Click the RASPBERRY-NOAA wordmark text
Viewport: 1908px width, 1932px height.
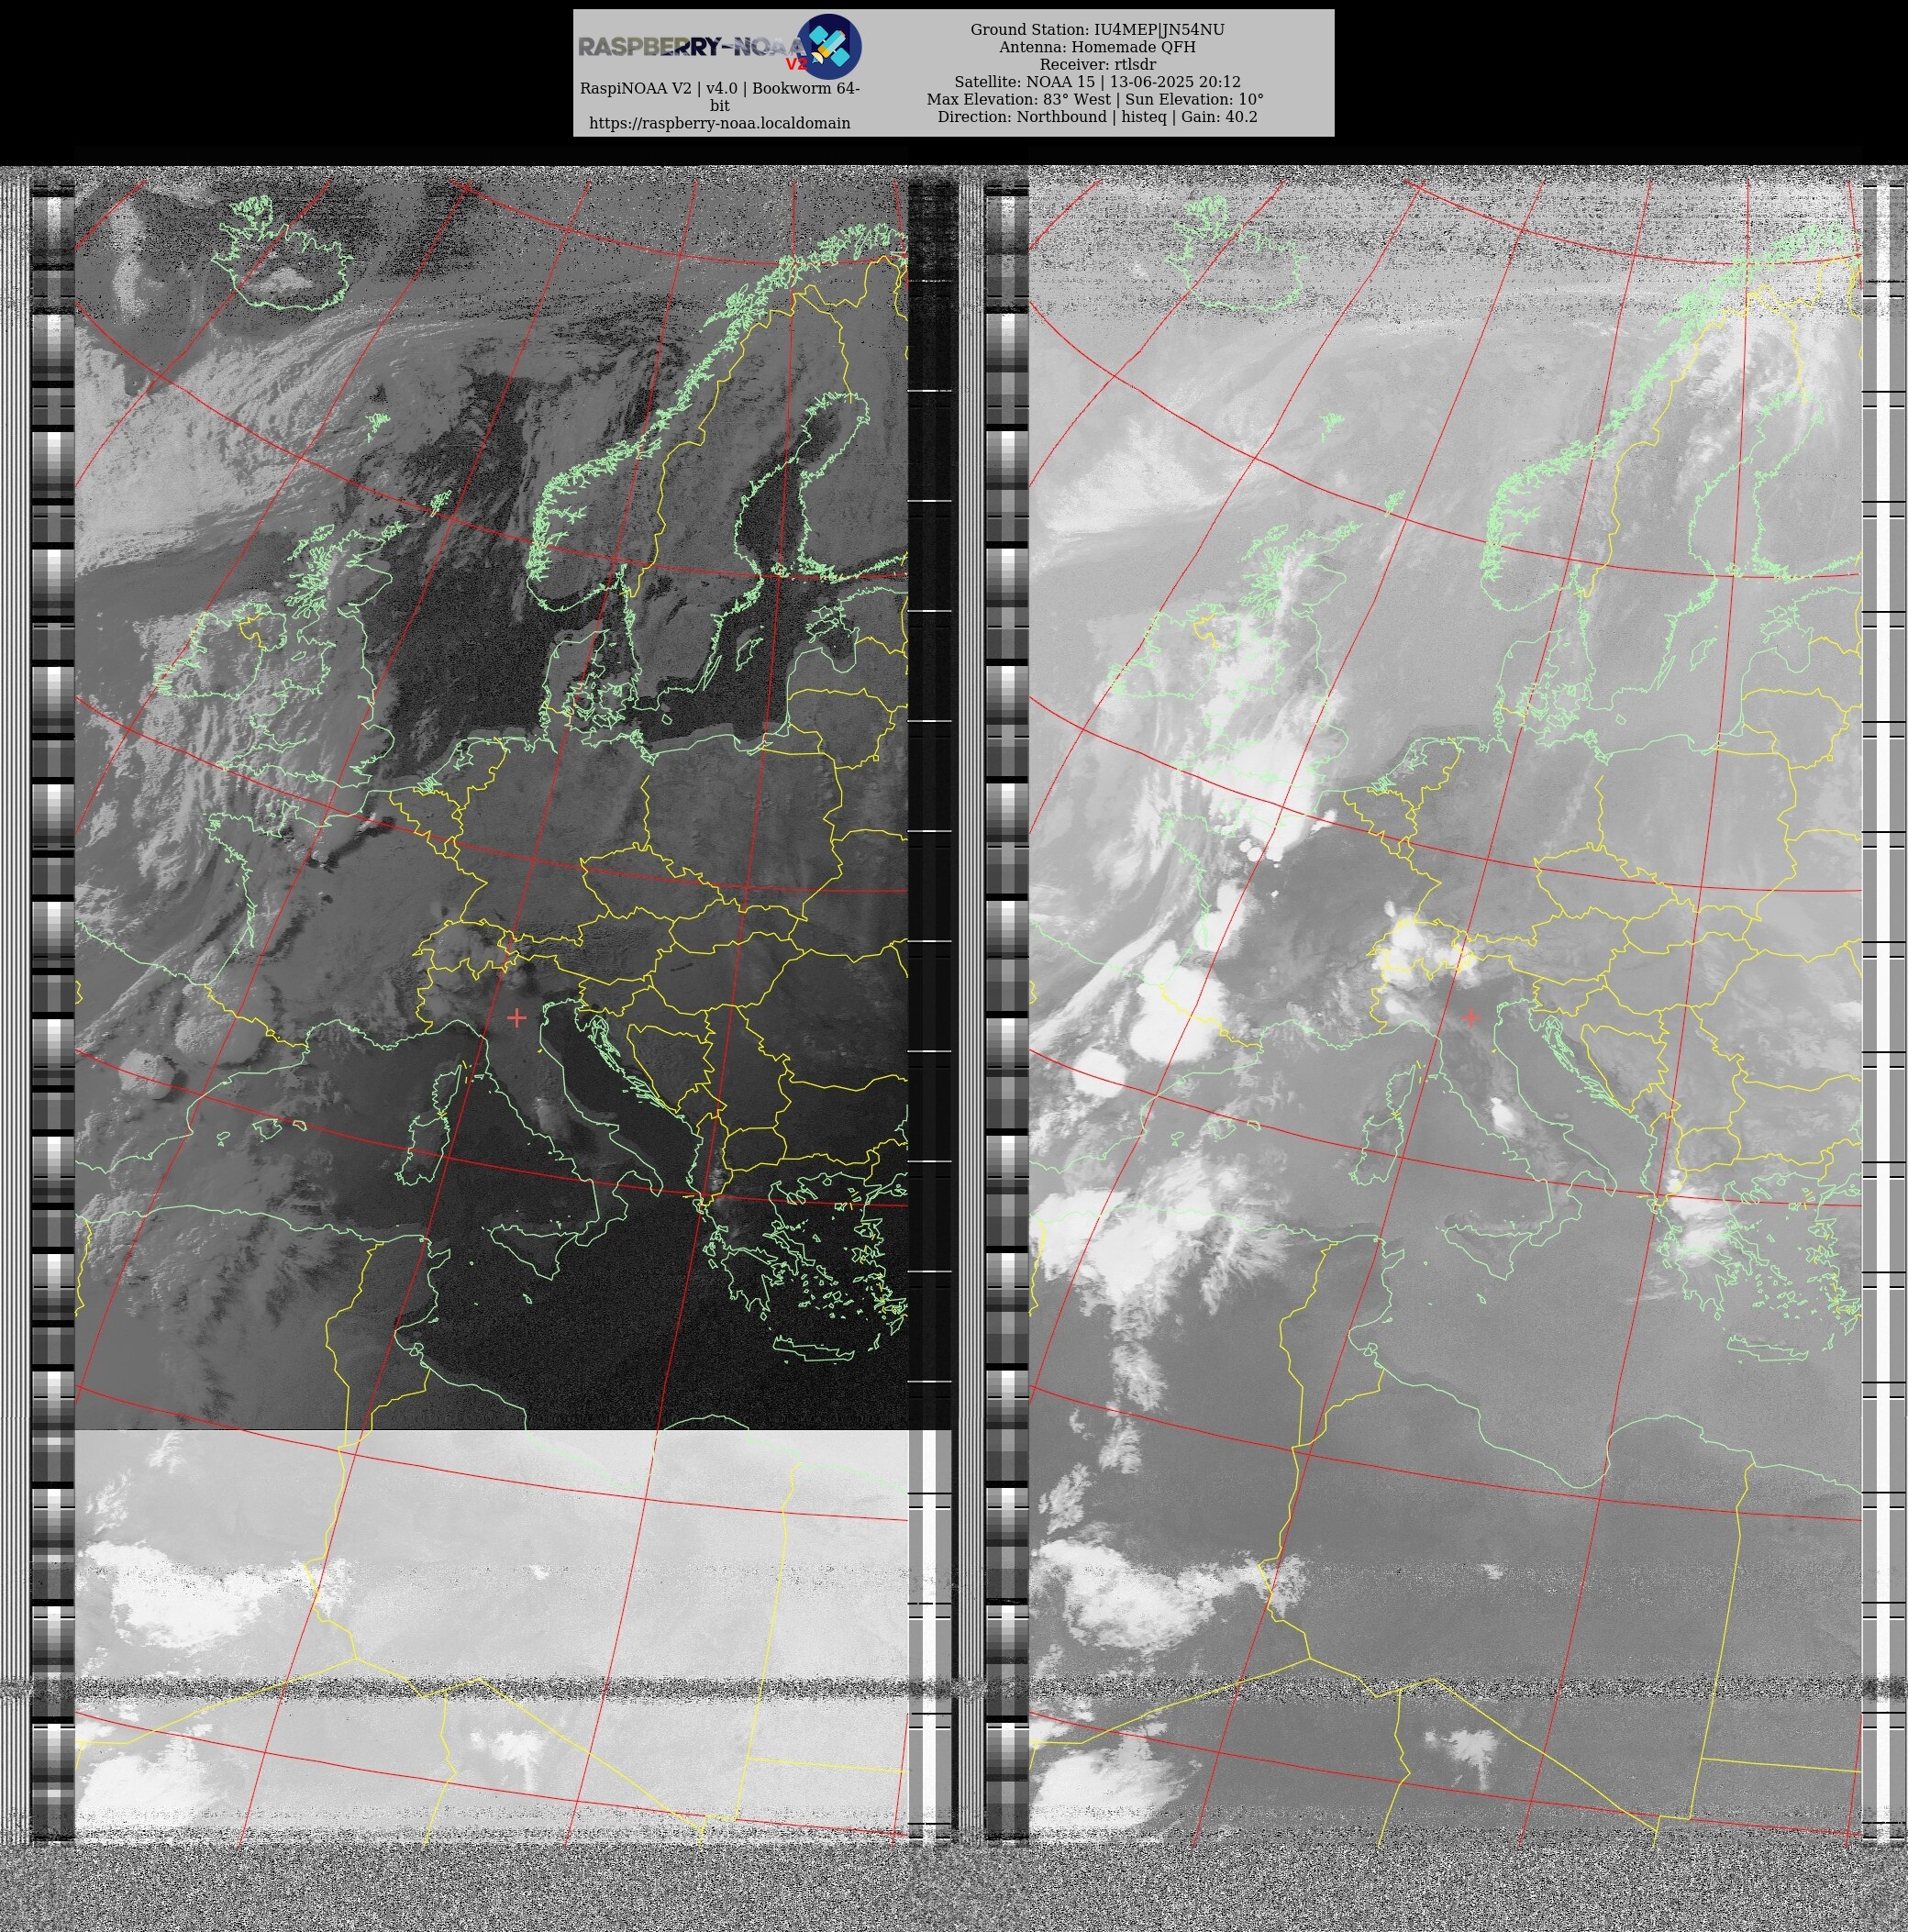(690, 47)
